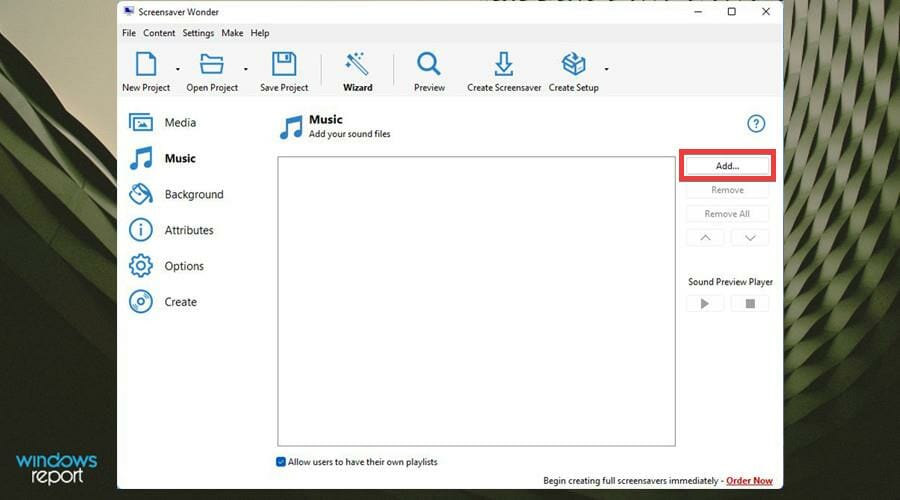Image resolution: width=900 pixels, height=500 pixels.
Task: Click the Remove button
Action: point(727,190)
